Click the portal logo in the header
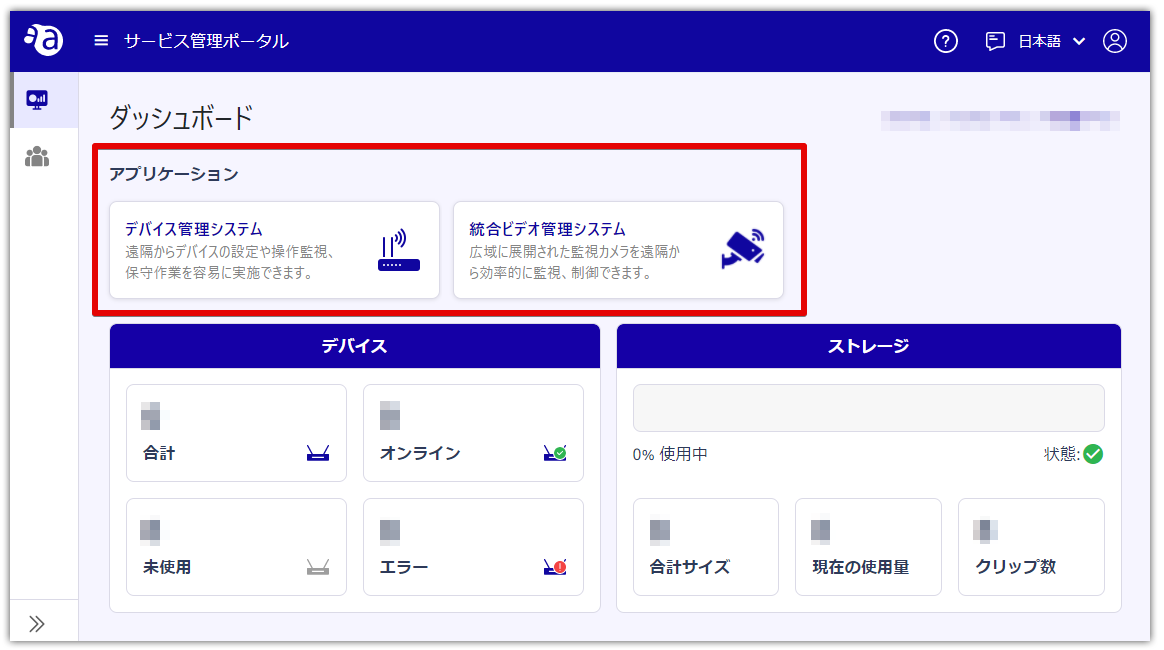Screen dimensions: 1164x650 (x=44, y=40)
